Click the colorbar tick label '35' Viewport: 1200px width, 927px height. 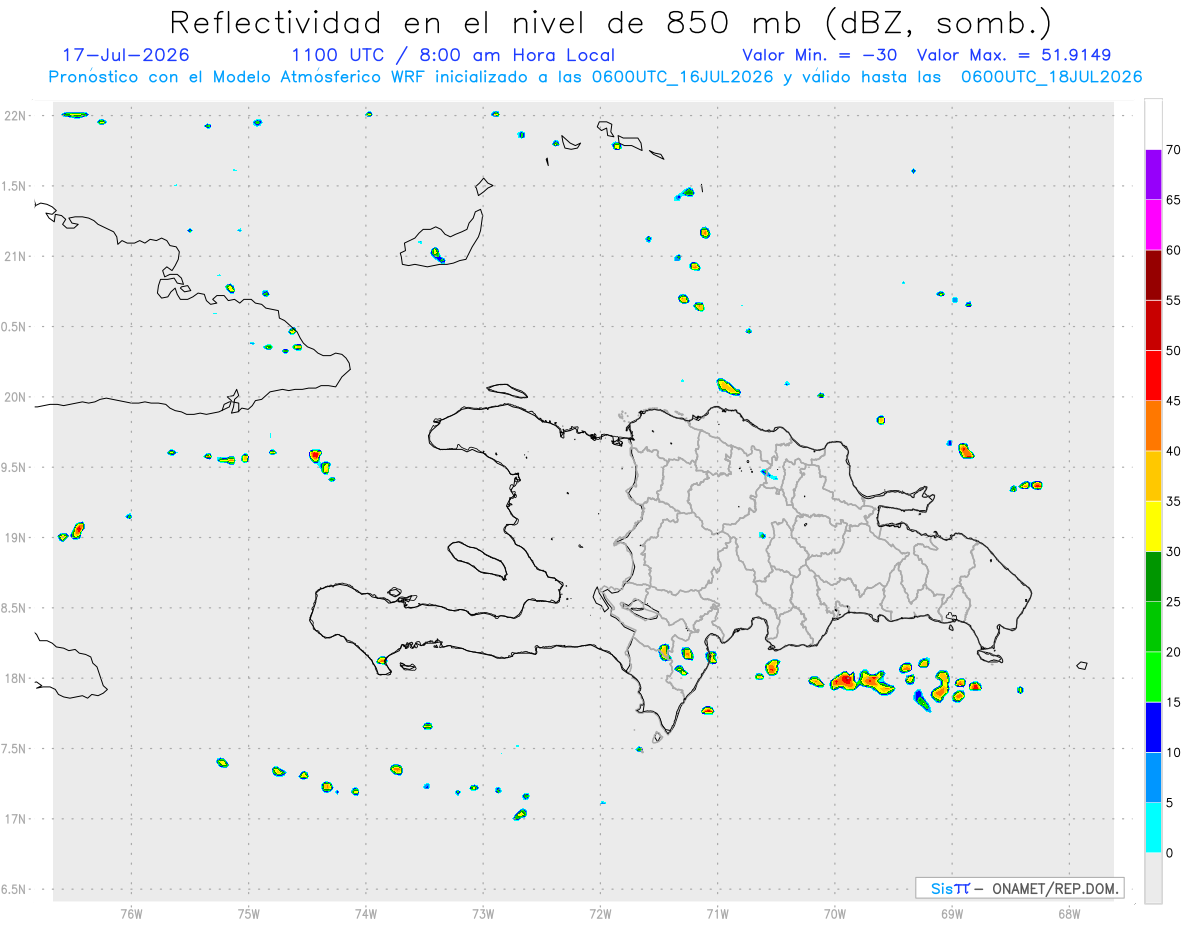tap(1174, 501)
